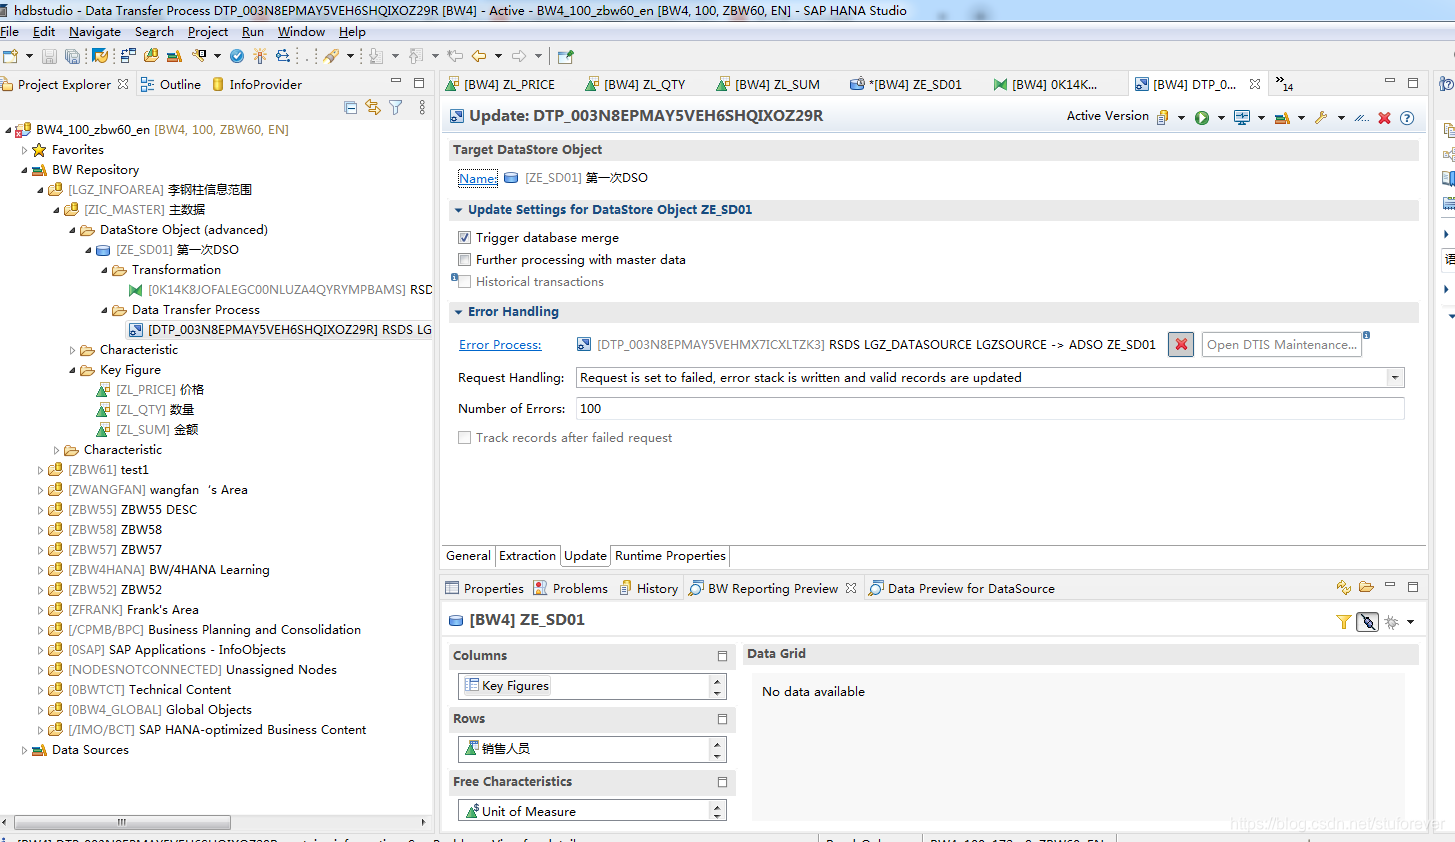Click Project Explorer horizontal scrollbar
The image size is (1455, 842).
pyautogui.click(x=122, y=822)
